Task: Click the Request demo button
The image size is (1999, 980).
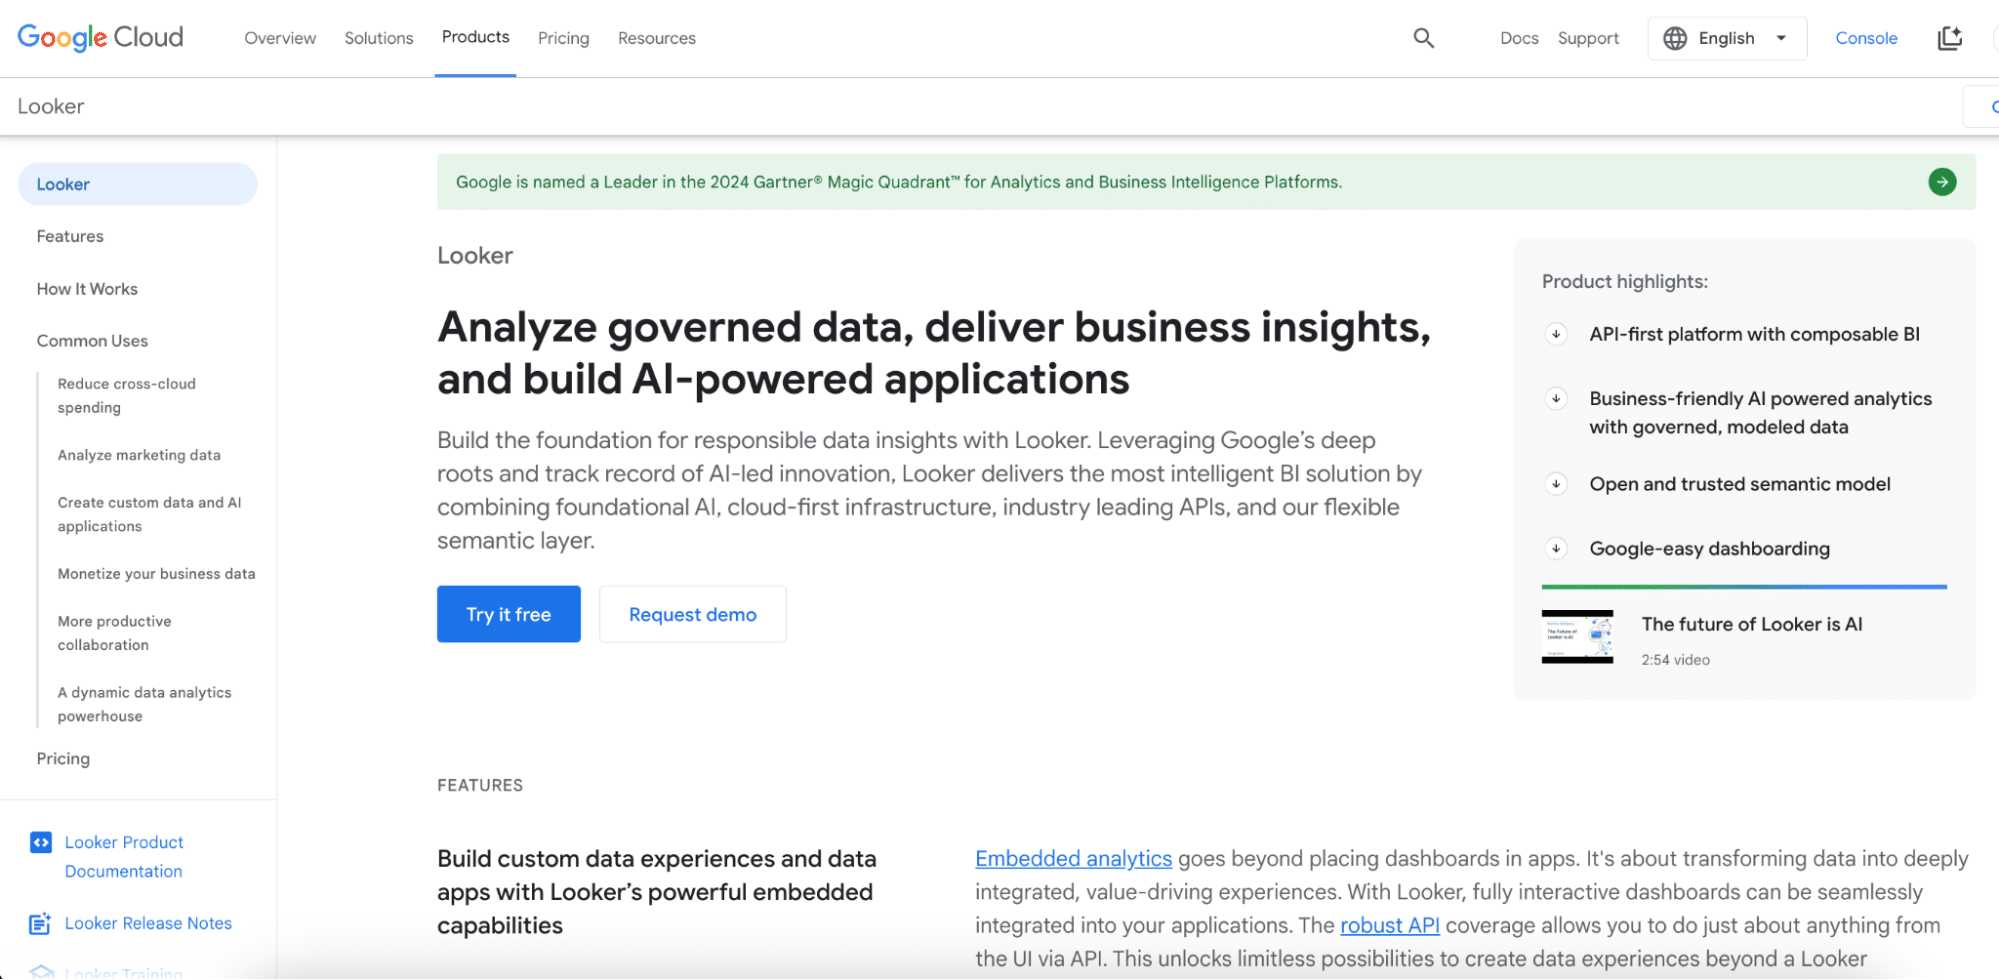Action: [x=692, y=614]
